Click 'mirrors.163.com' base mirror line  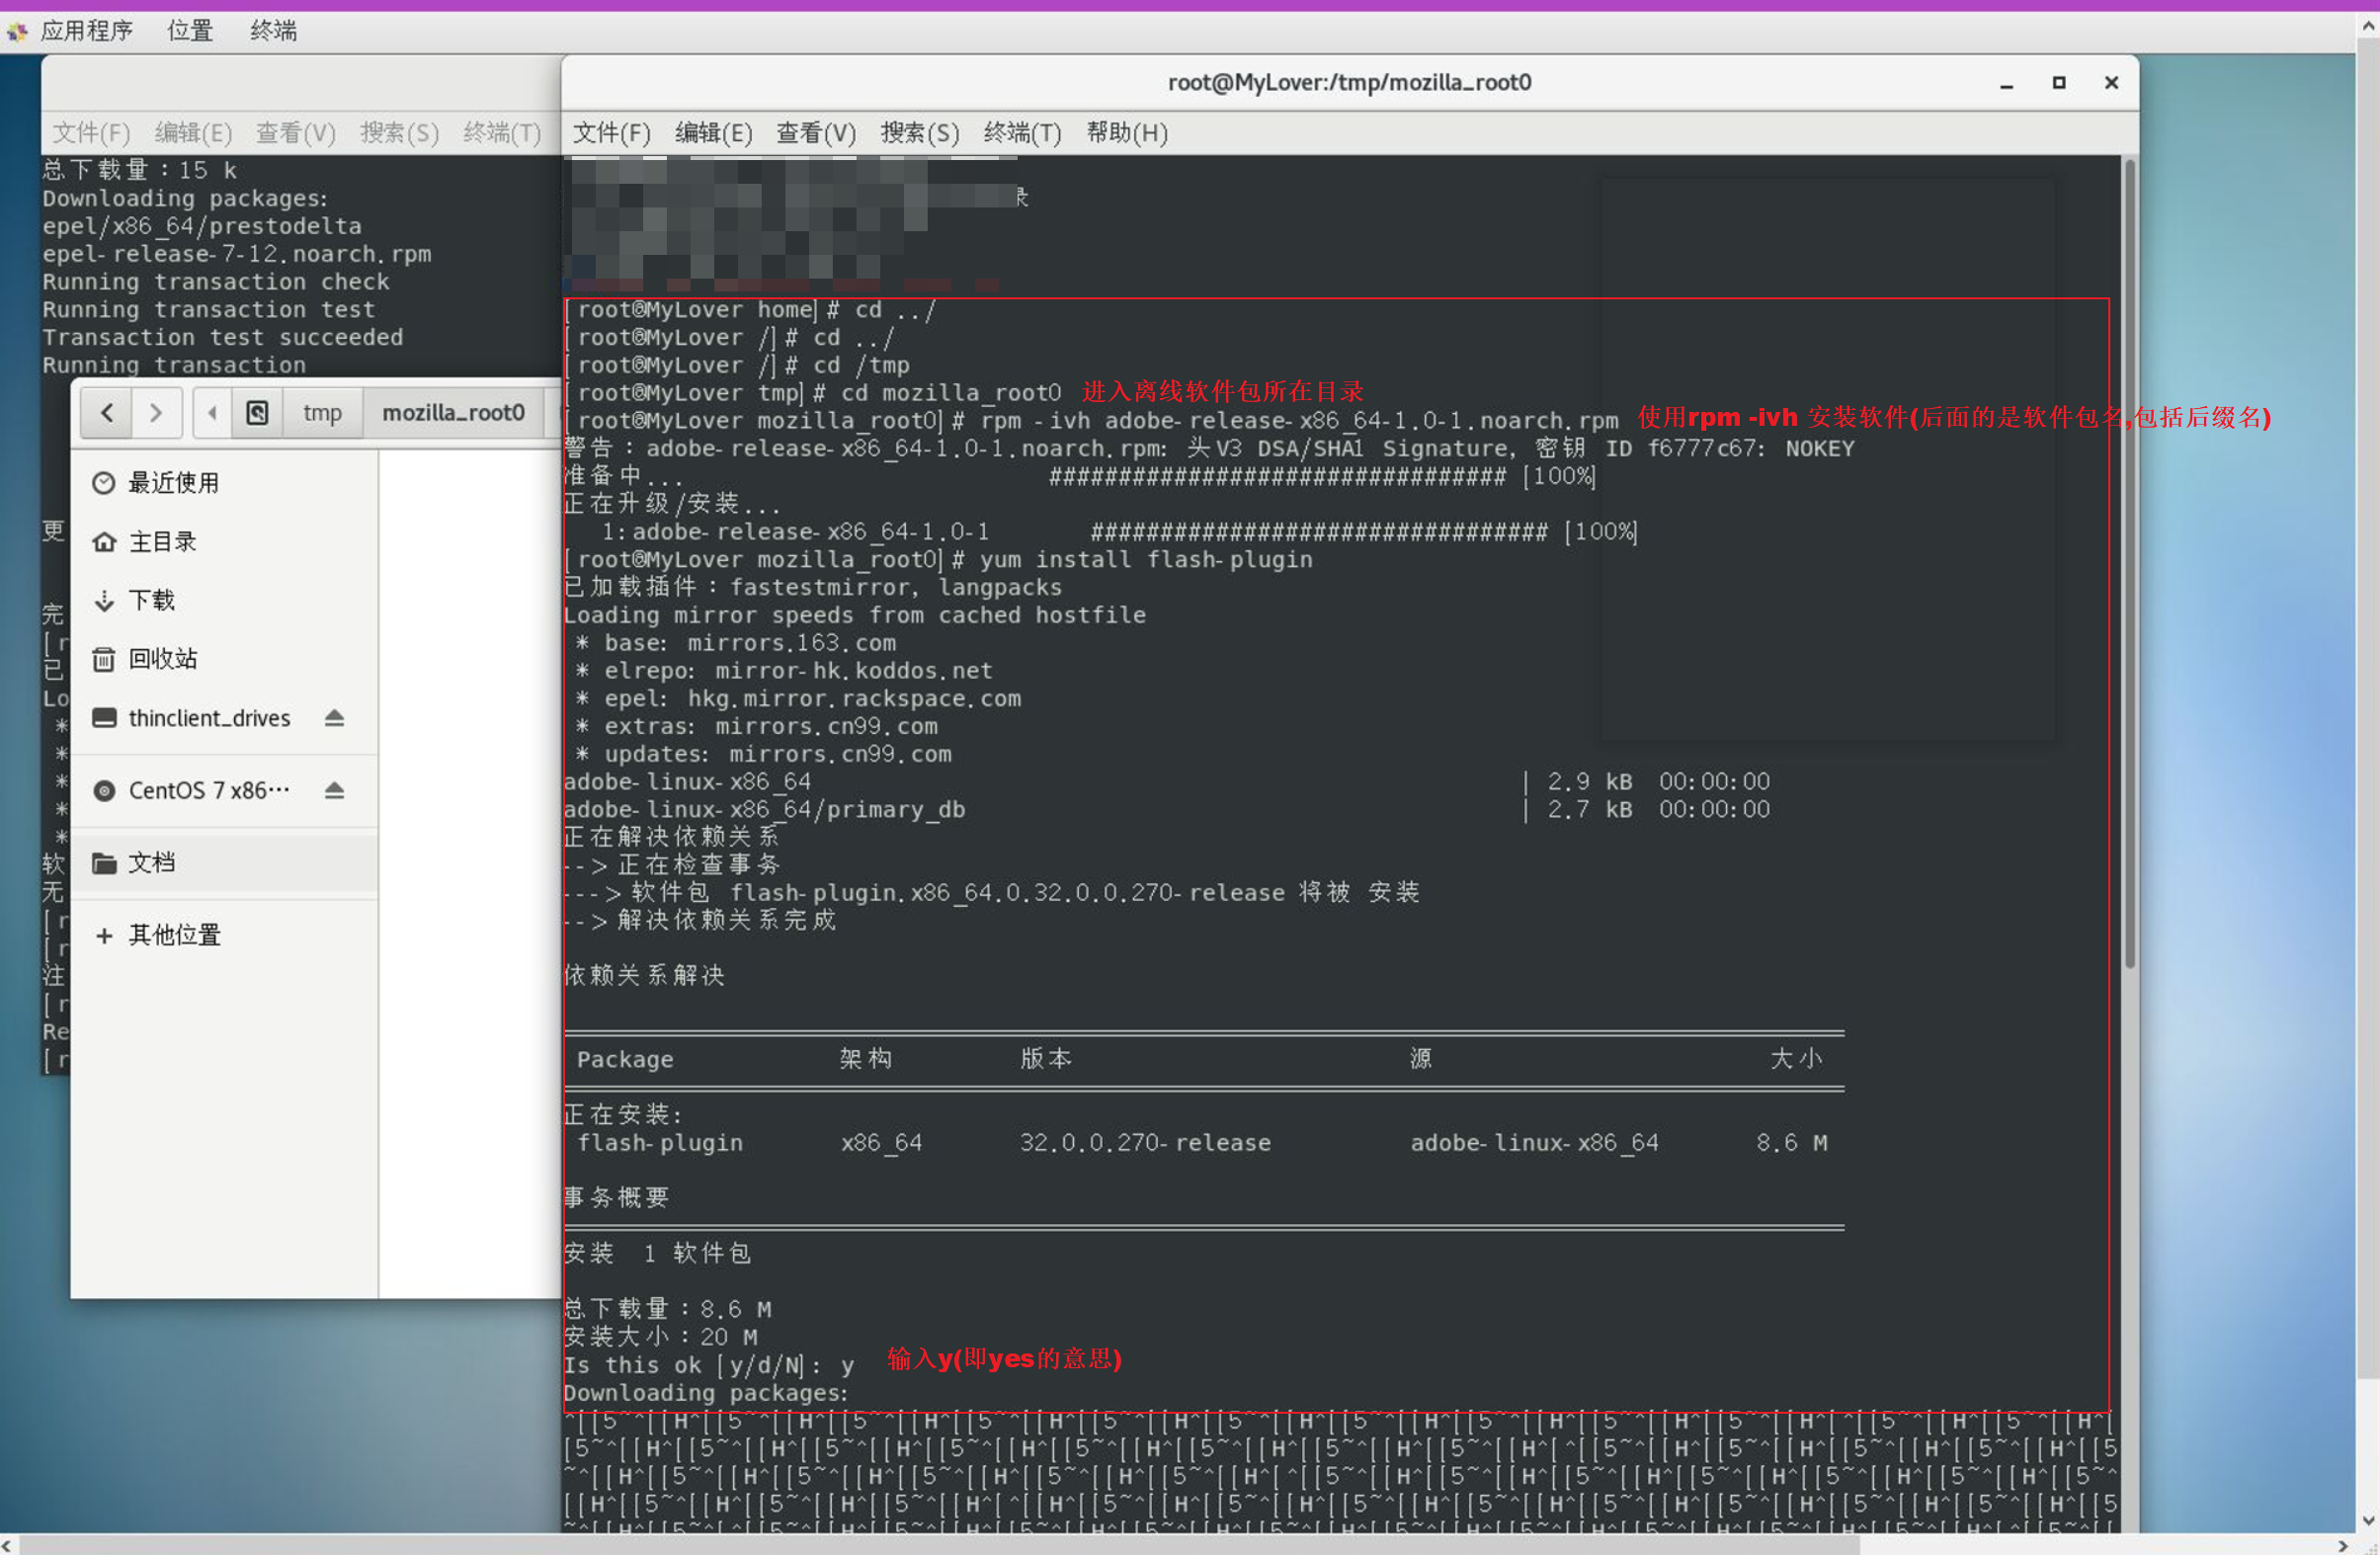coord(738,644)
